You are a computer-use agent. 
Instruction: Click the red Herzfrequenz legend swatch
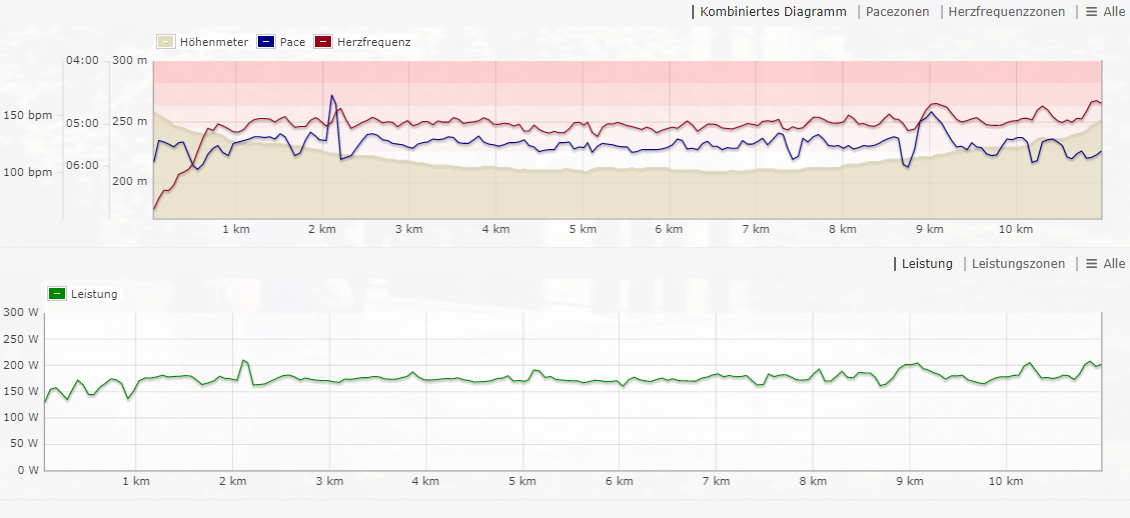tap(323, 42)
